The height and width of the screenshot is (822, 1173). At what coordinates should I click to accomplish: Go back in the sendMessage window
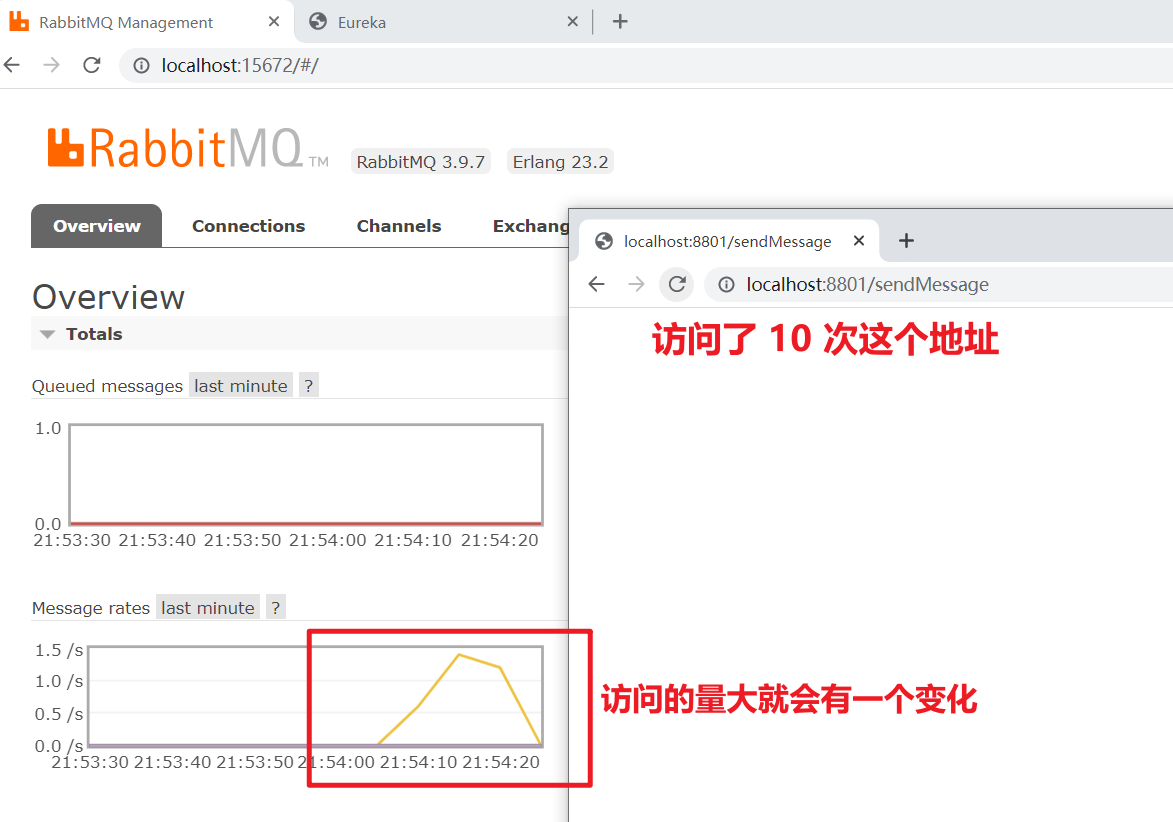click(596, 284)
